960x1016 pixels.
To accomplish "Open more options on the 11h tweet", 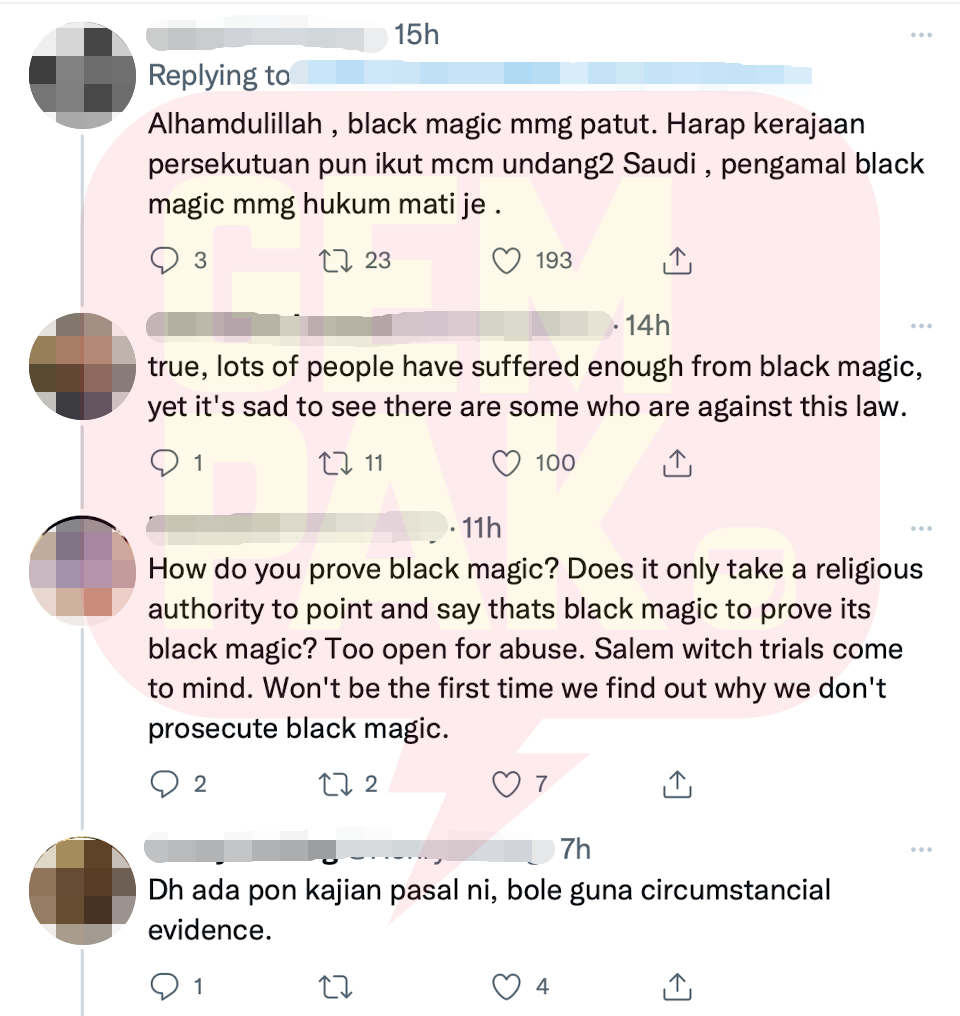I will tap(920, 529).
